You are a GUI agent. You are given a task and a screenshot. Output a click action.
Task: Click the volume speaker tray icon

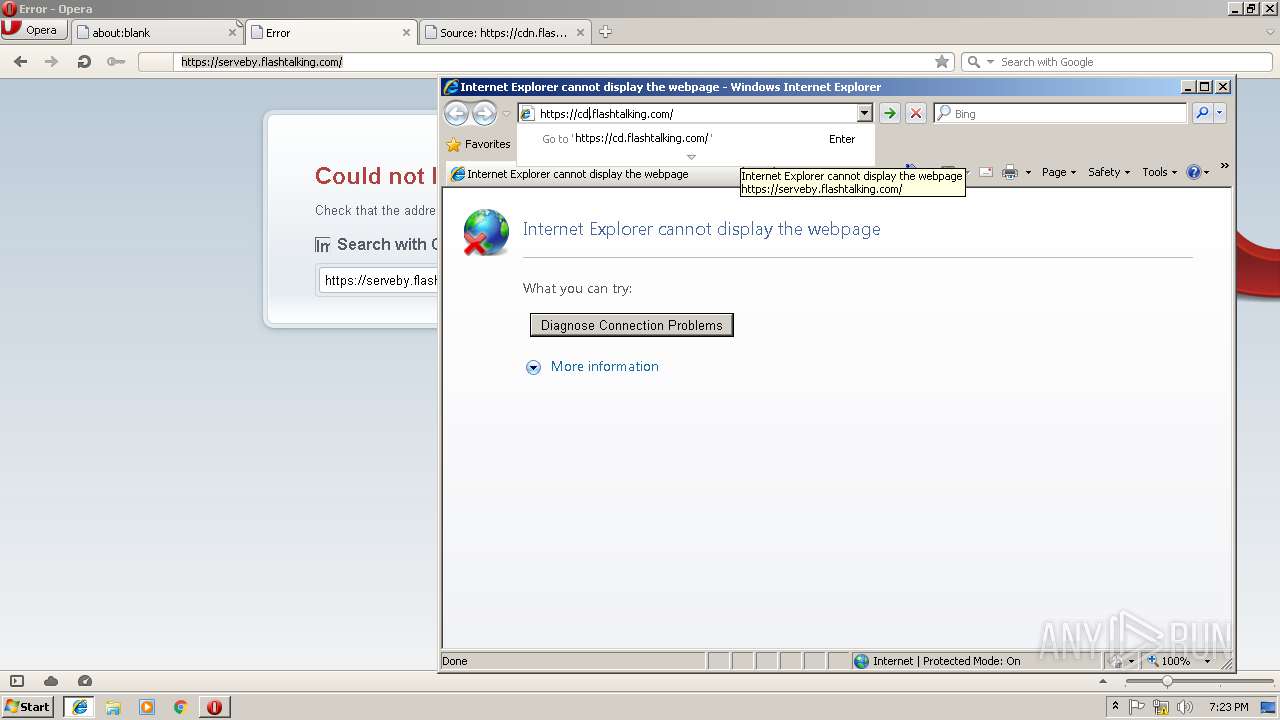pos(1185,707)
